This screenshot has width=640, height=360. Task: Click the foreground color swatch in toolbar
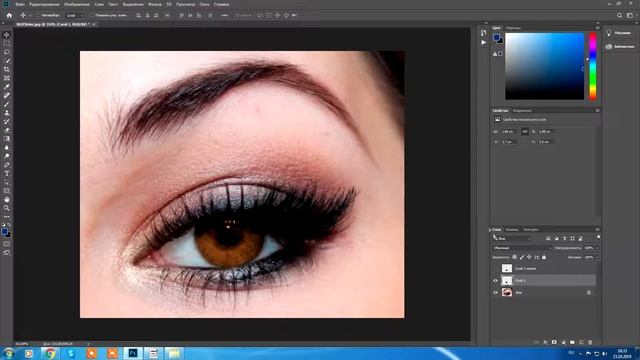pyautogui.click(x=5, y=231)
